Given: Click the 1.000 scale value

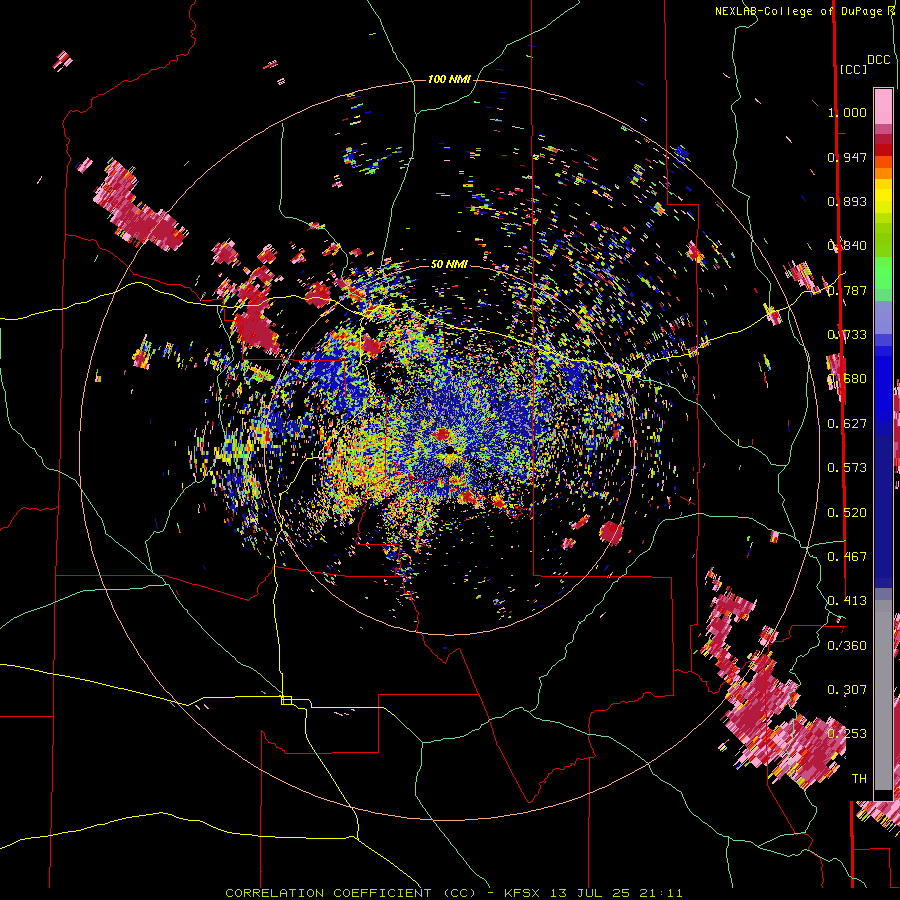Looking at the screenshot, I should [x=847, y=112].
